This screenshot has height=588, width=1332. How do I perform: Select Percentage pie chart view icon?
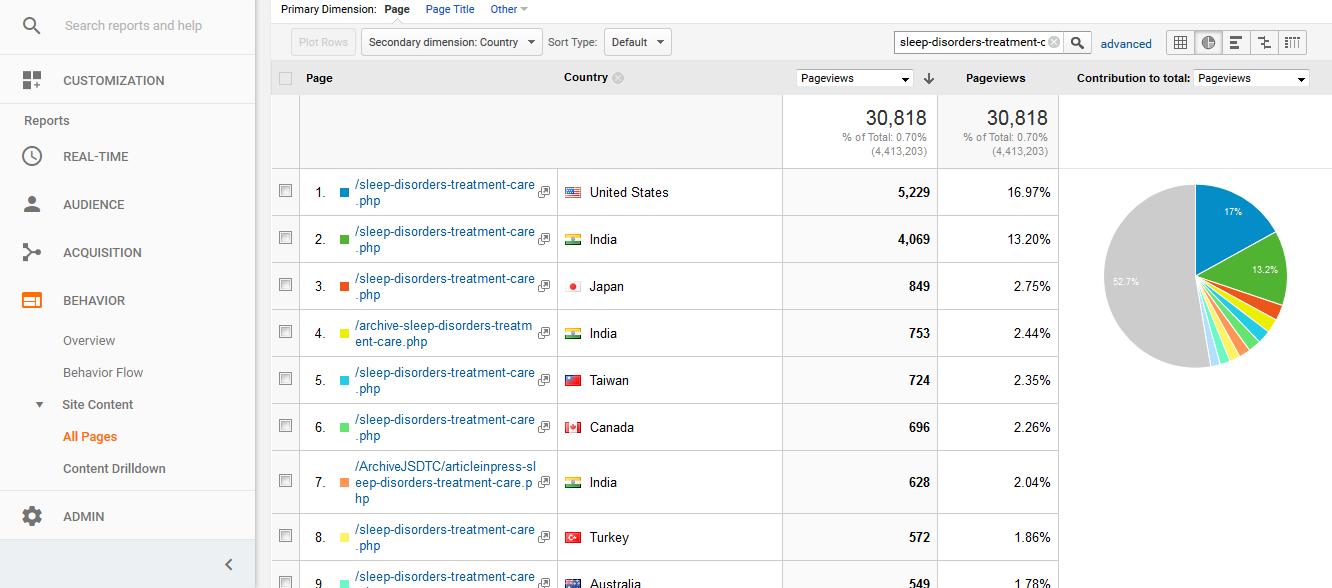(1209, 42)
